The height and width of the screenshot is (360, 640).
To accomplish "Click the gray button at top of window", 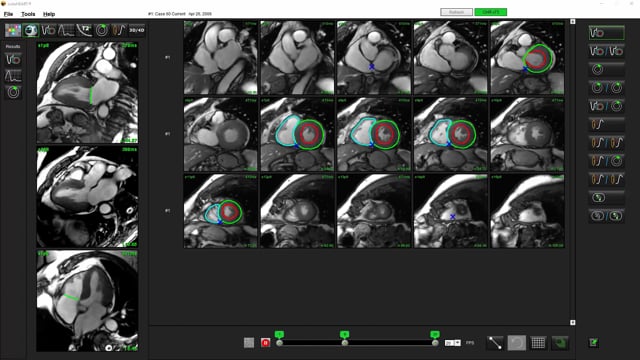I will pyautogui.click(x=456, y=12).
